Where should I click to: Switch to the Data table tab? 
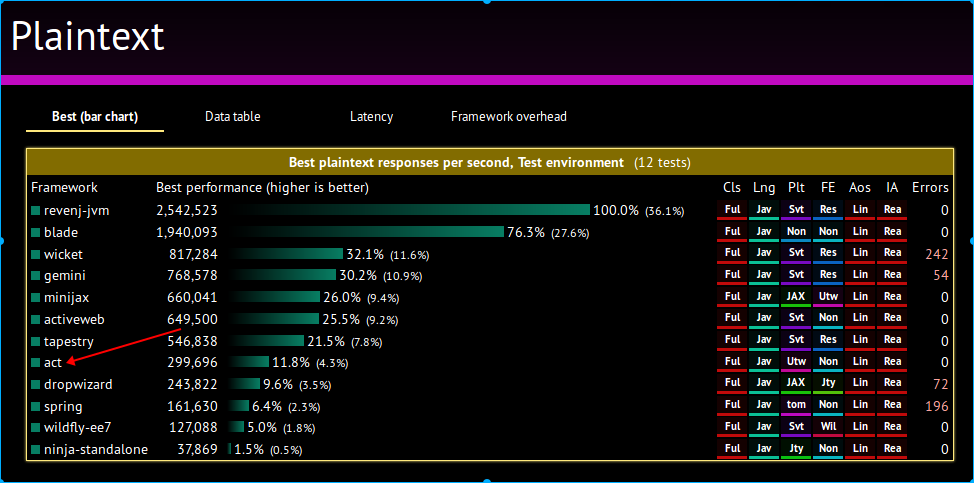tap(232, 117)
